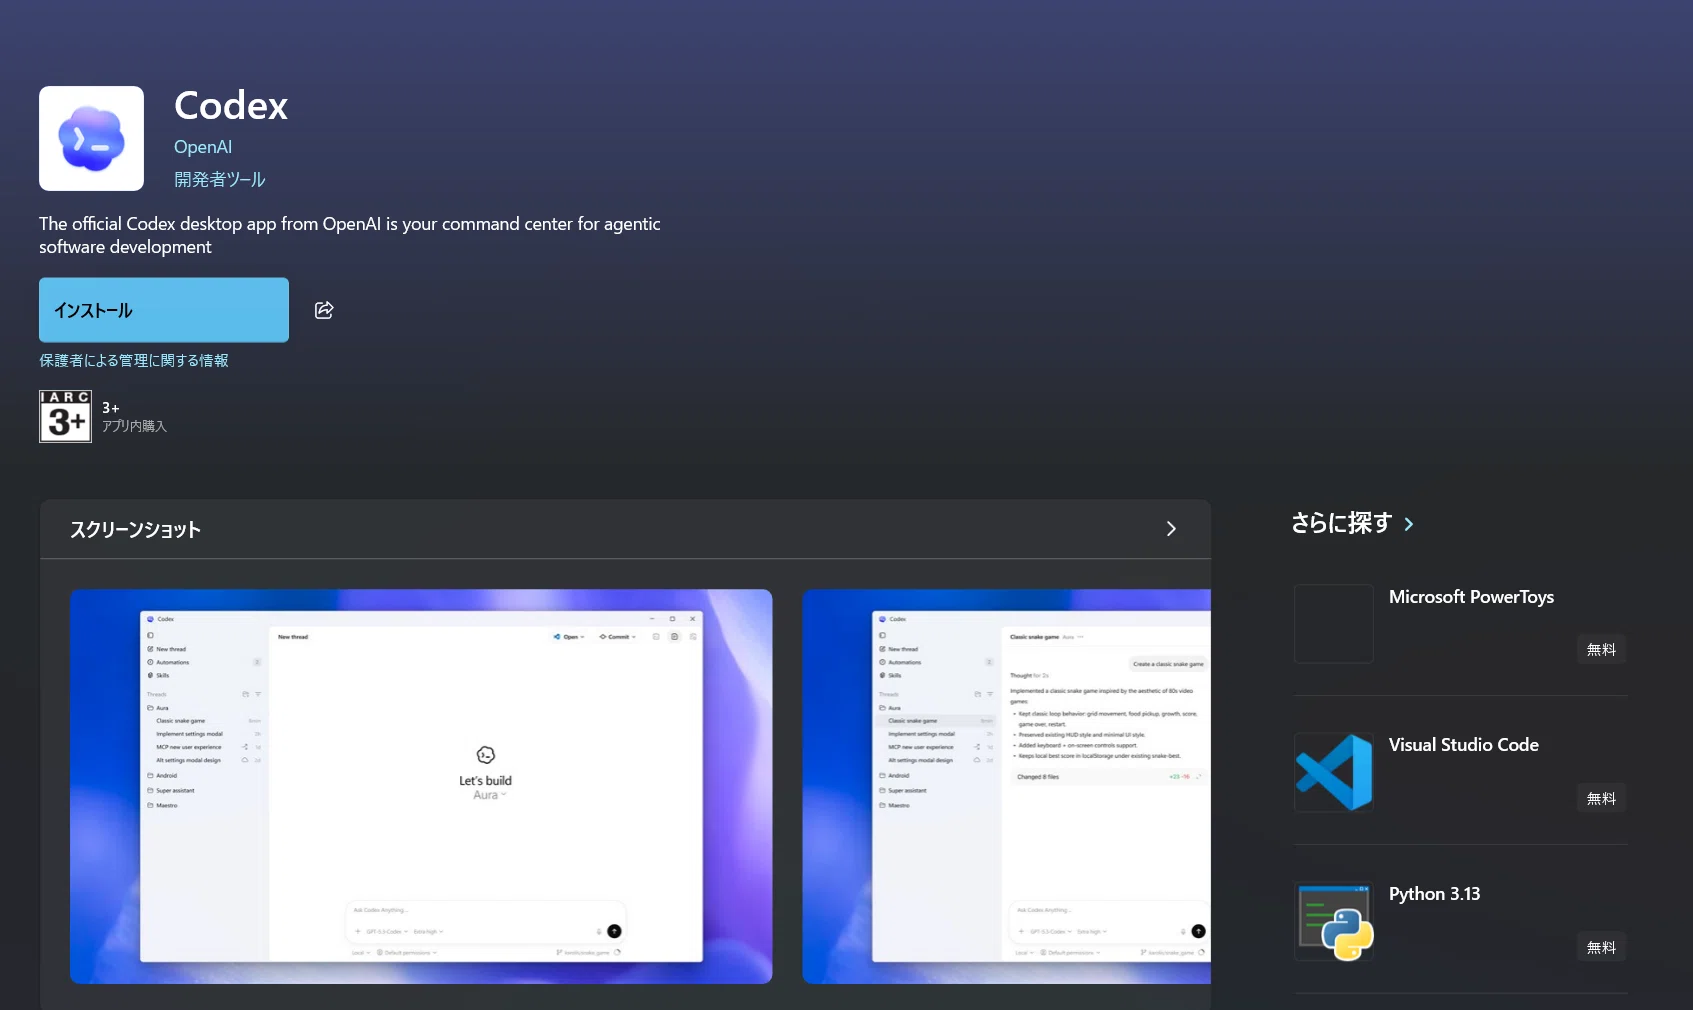Viewport: 1693px width, 1010px height.
Task: Click 無料 label for Visual Studio Code
Action: pos(1601,799)
